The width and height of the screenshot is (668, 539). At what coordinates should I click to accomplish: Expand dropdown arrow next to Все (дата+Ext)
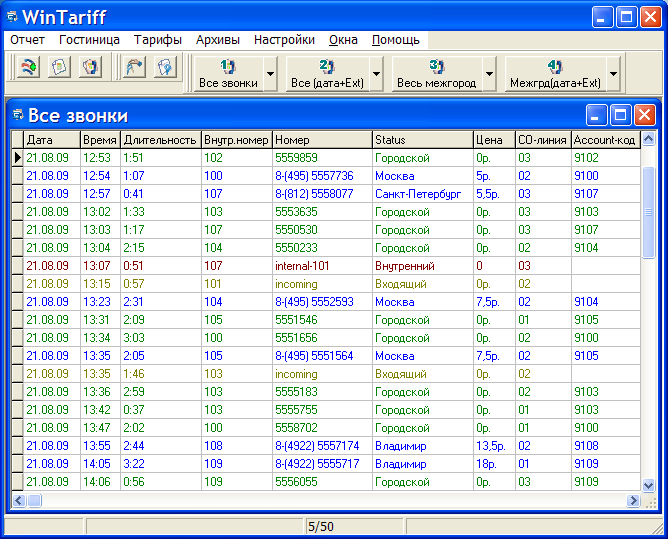pyautogui.click(x=376, y=74)
